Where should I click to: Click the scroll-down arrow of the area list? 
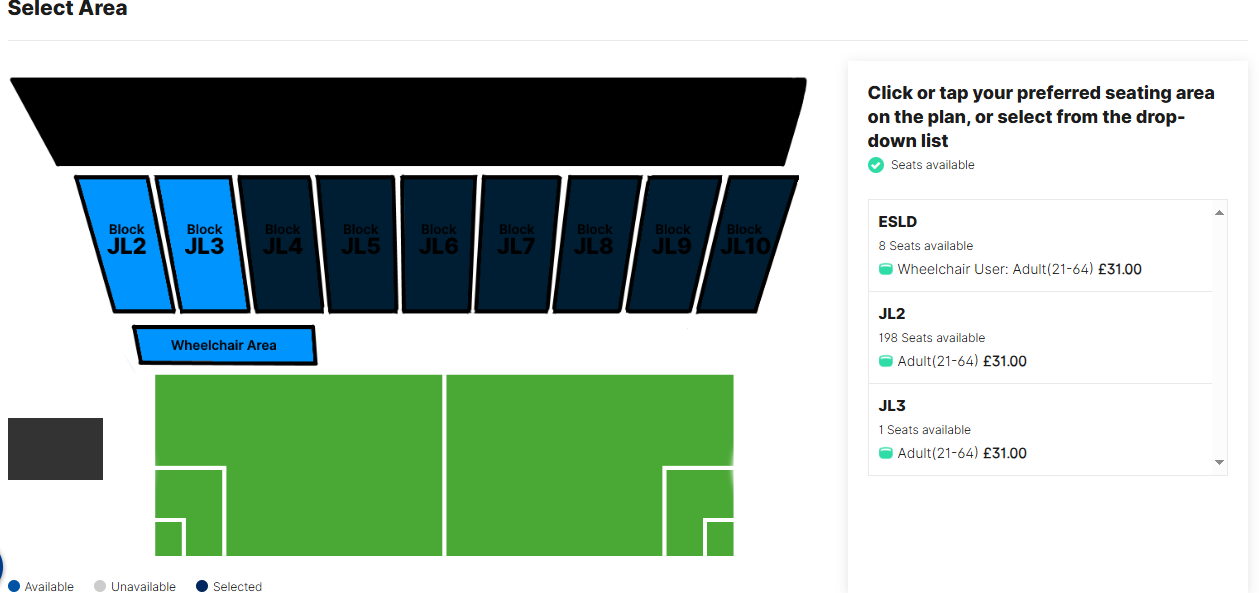coord(1219,462)
